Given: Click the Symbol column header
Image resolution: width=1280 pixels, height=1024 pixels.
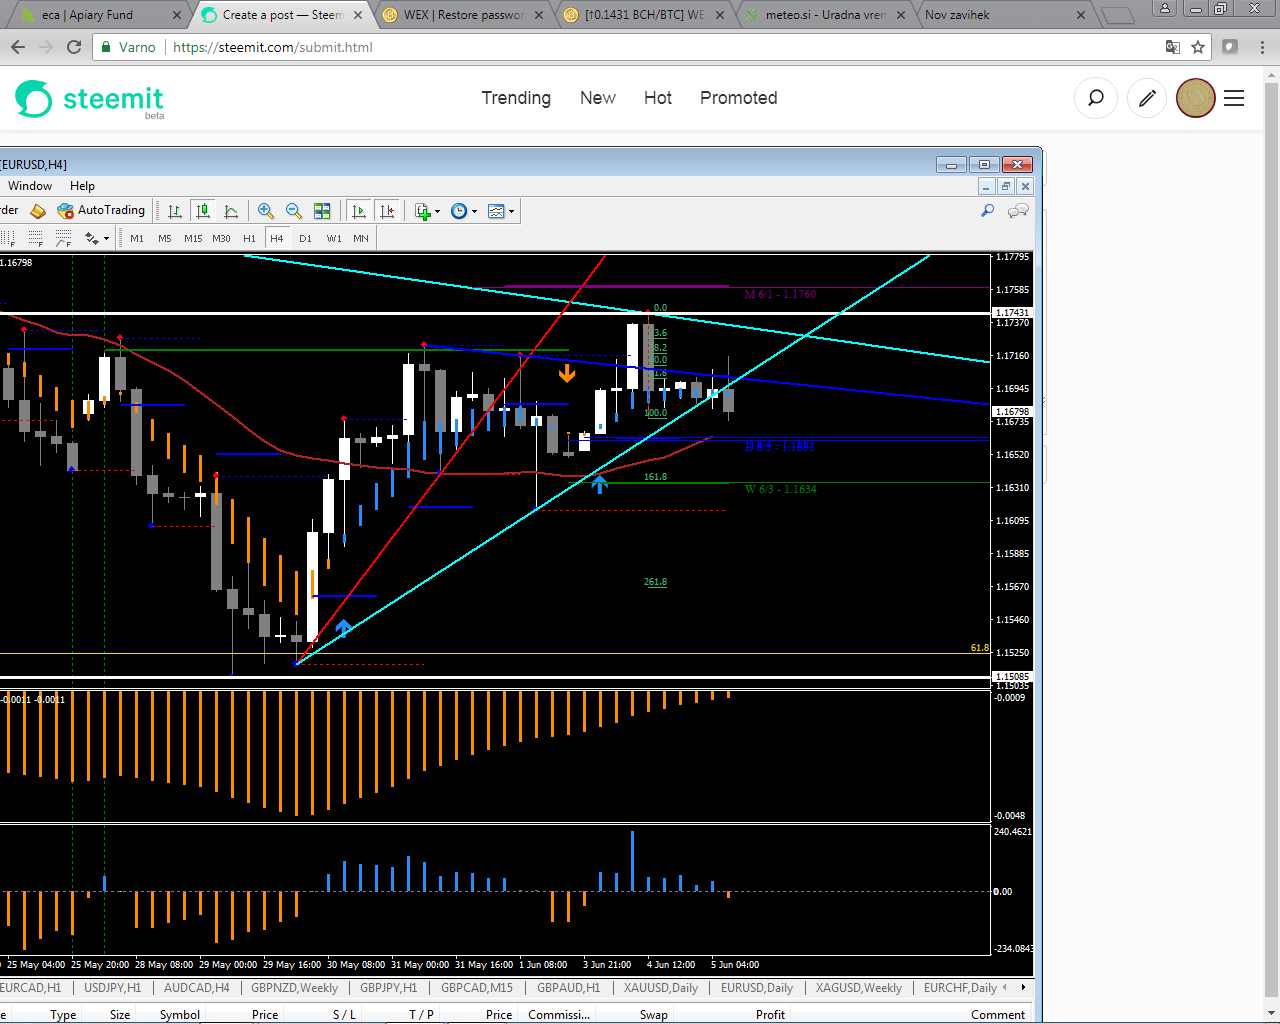Looking at the screenshot, I should 180,1014.
